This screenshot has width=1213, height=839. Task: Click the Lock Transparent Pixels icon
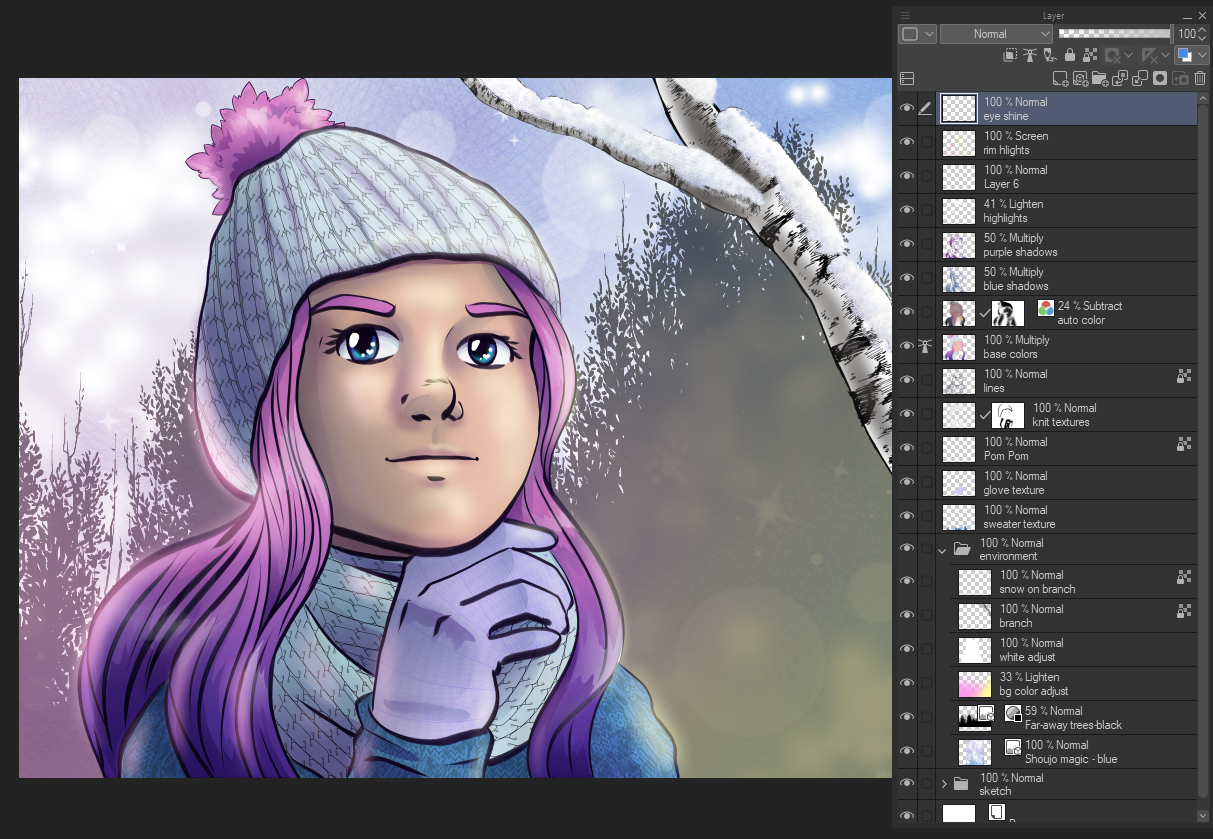1090,55
